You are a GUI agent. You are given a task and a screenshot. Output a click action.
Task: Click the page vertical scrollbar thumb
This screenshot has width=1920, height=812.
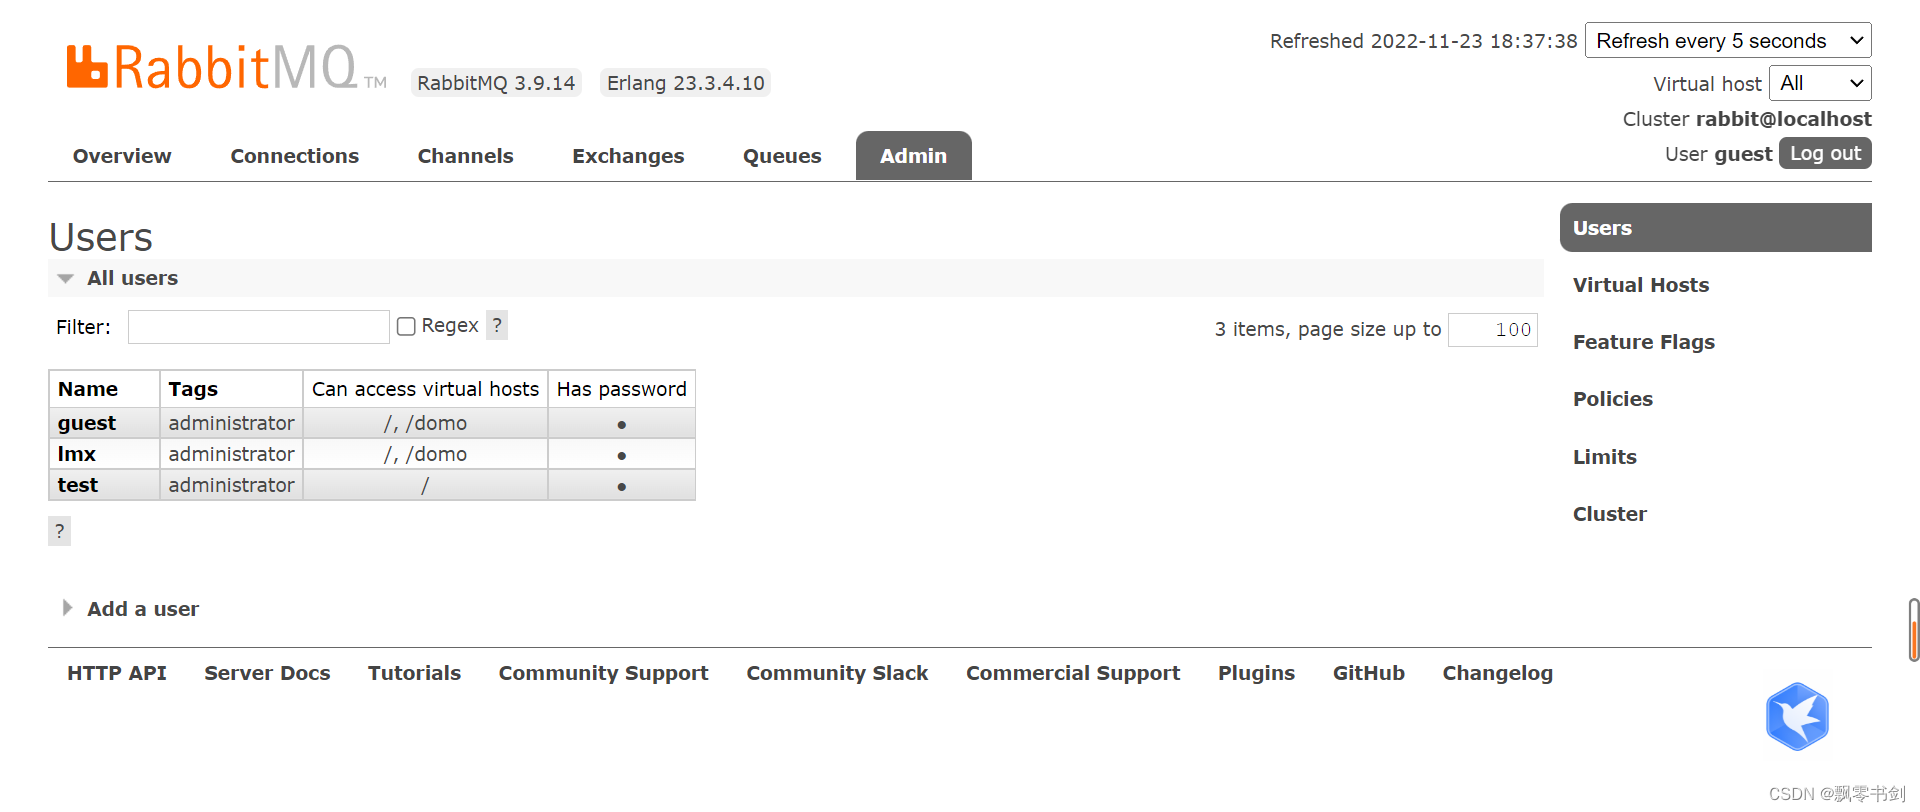point(1914,630)
